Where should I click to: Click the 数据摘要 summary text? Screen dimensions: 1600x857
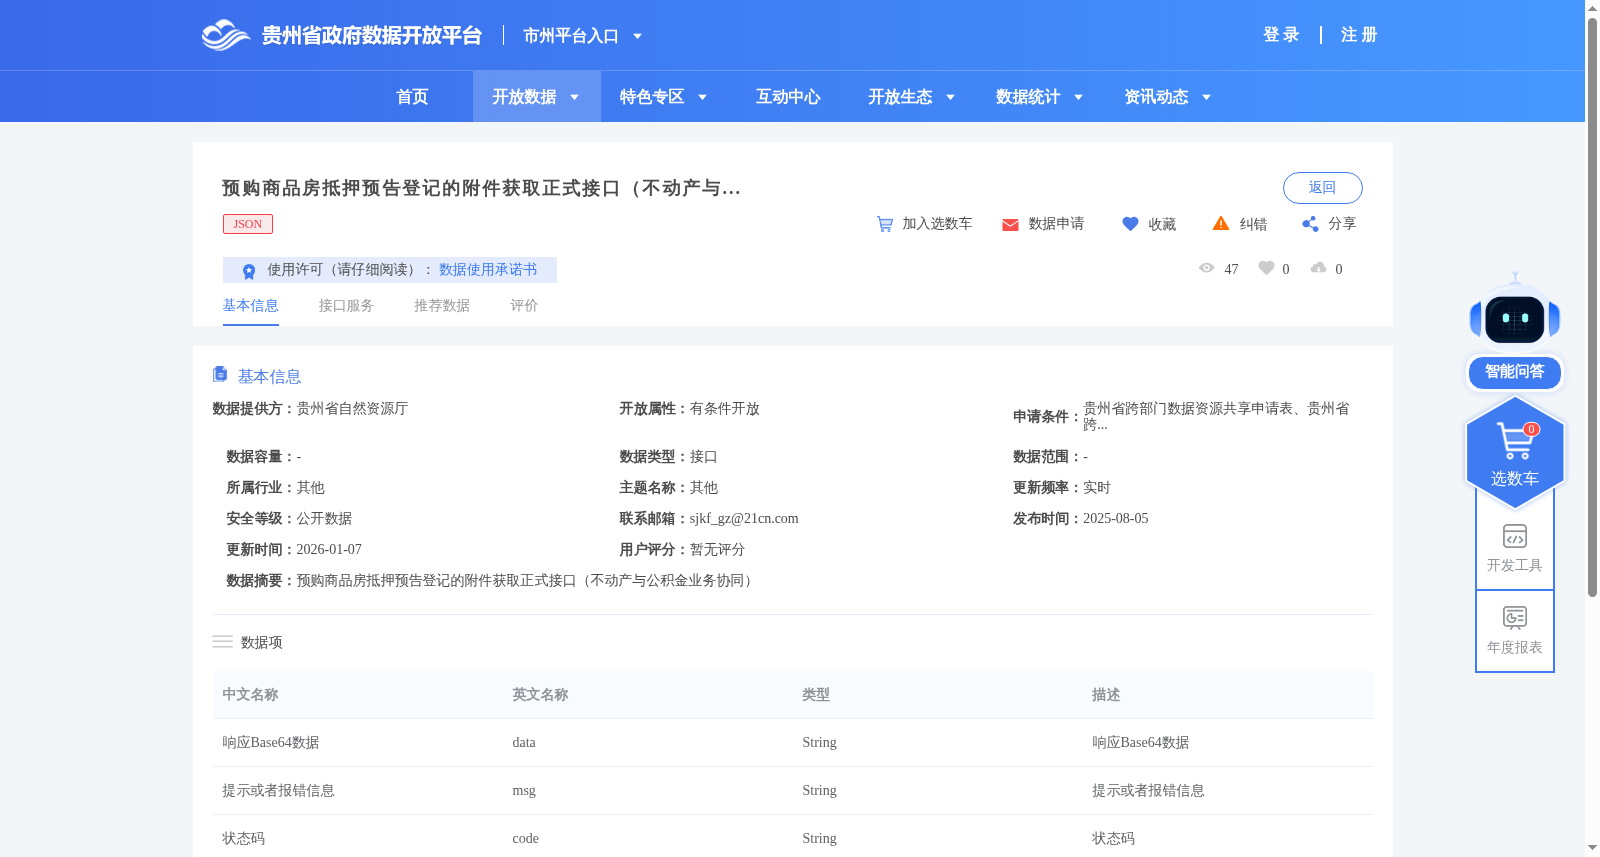tap(527, 581)
